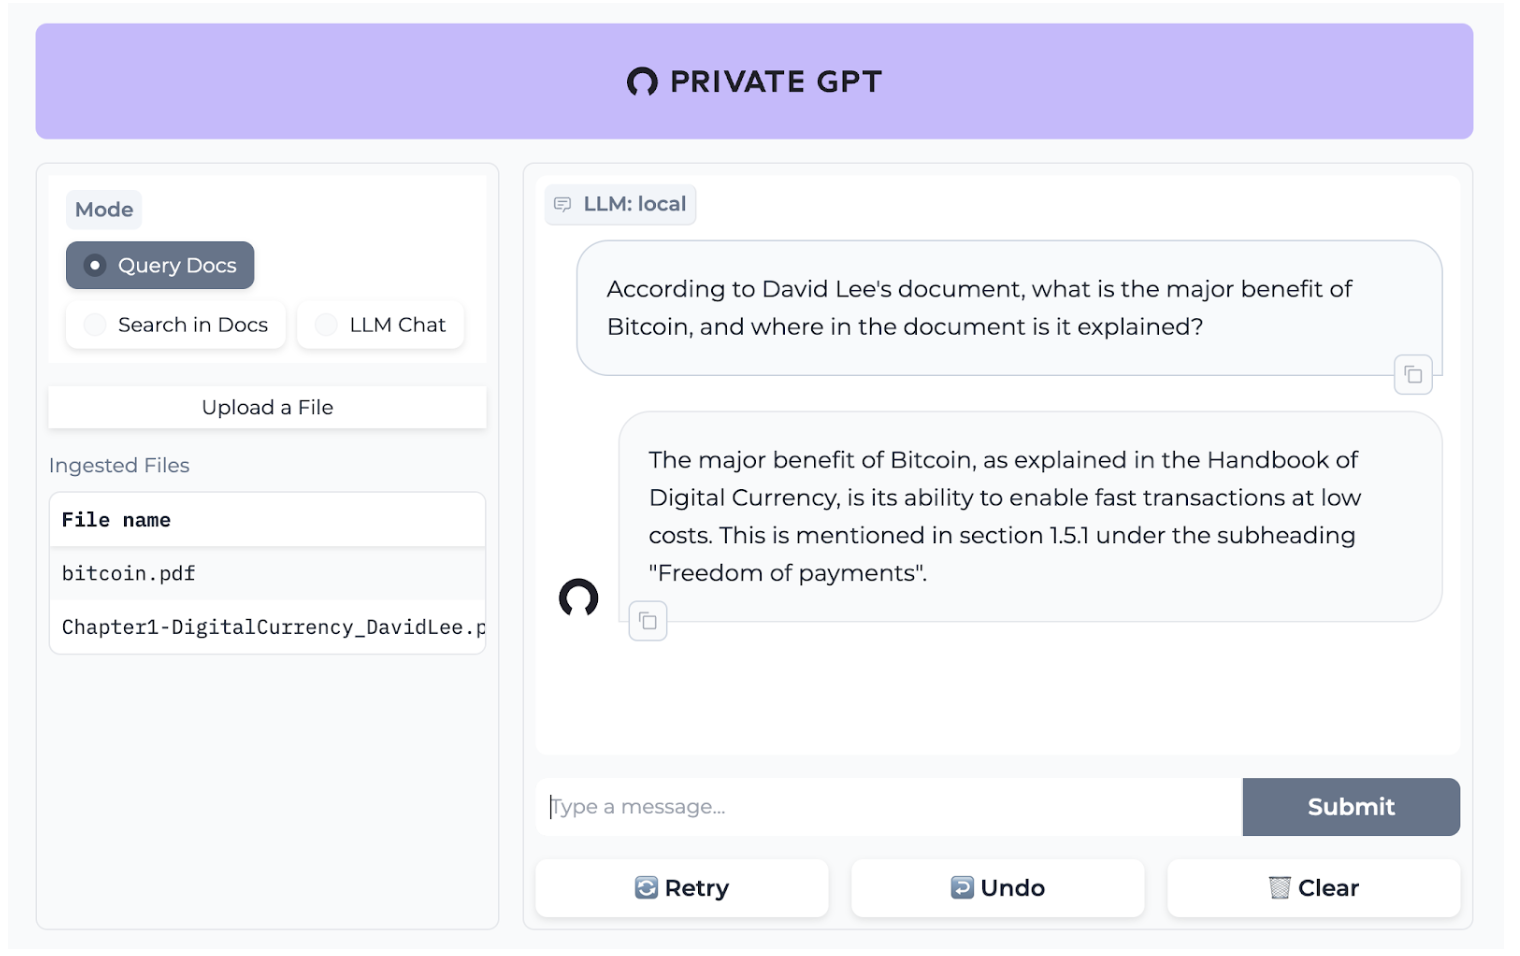Enable Search in Docs mode
Screen dimensions: 1520x956
175,324
